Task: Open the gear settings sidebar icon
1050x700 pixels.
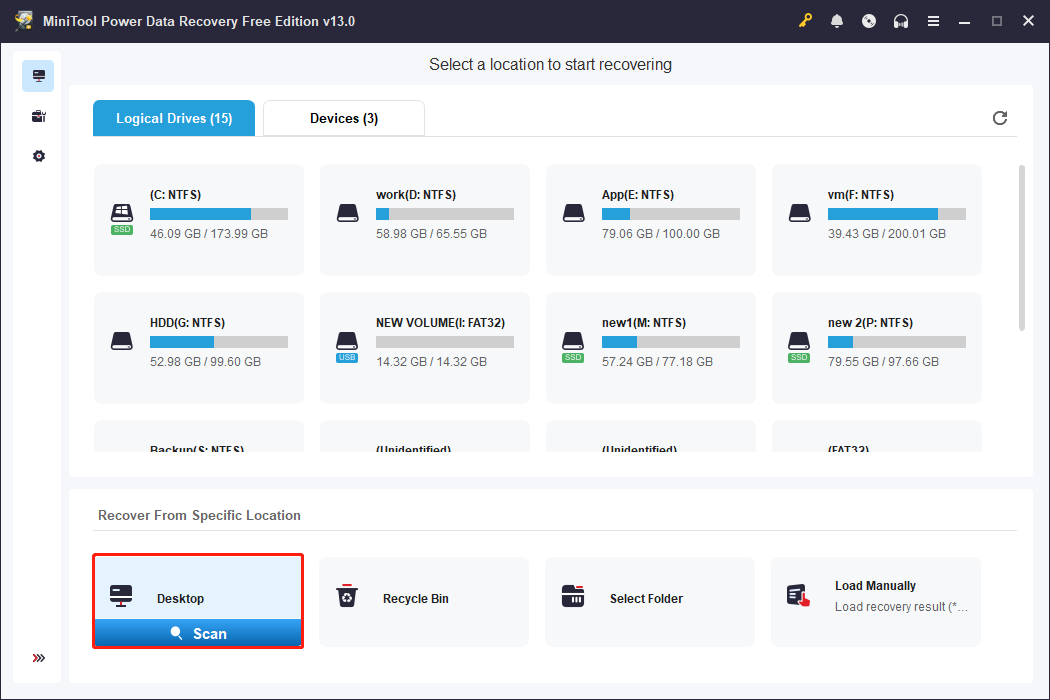Action: click(x=39, y=156)
